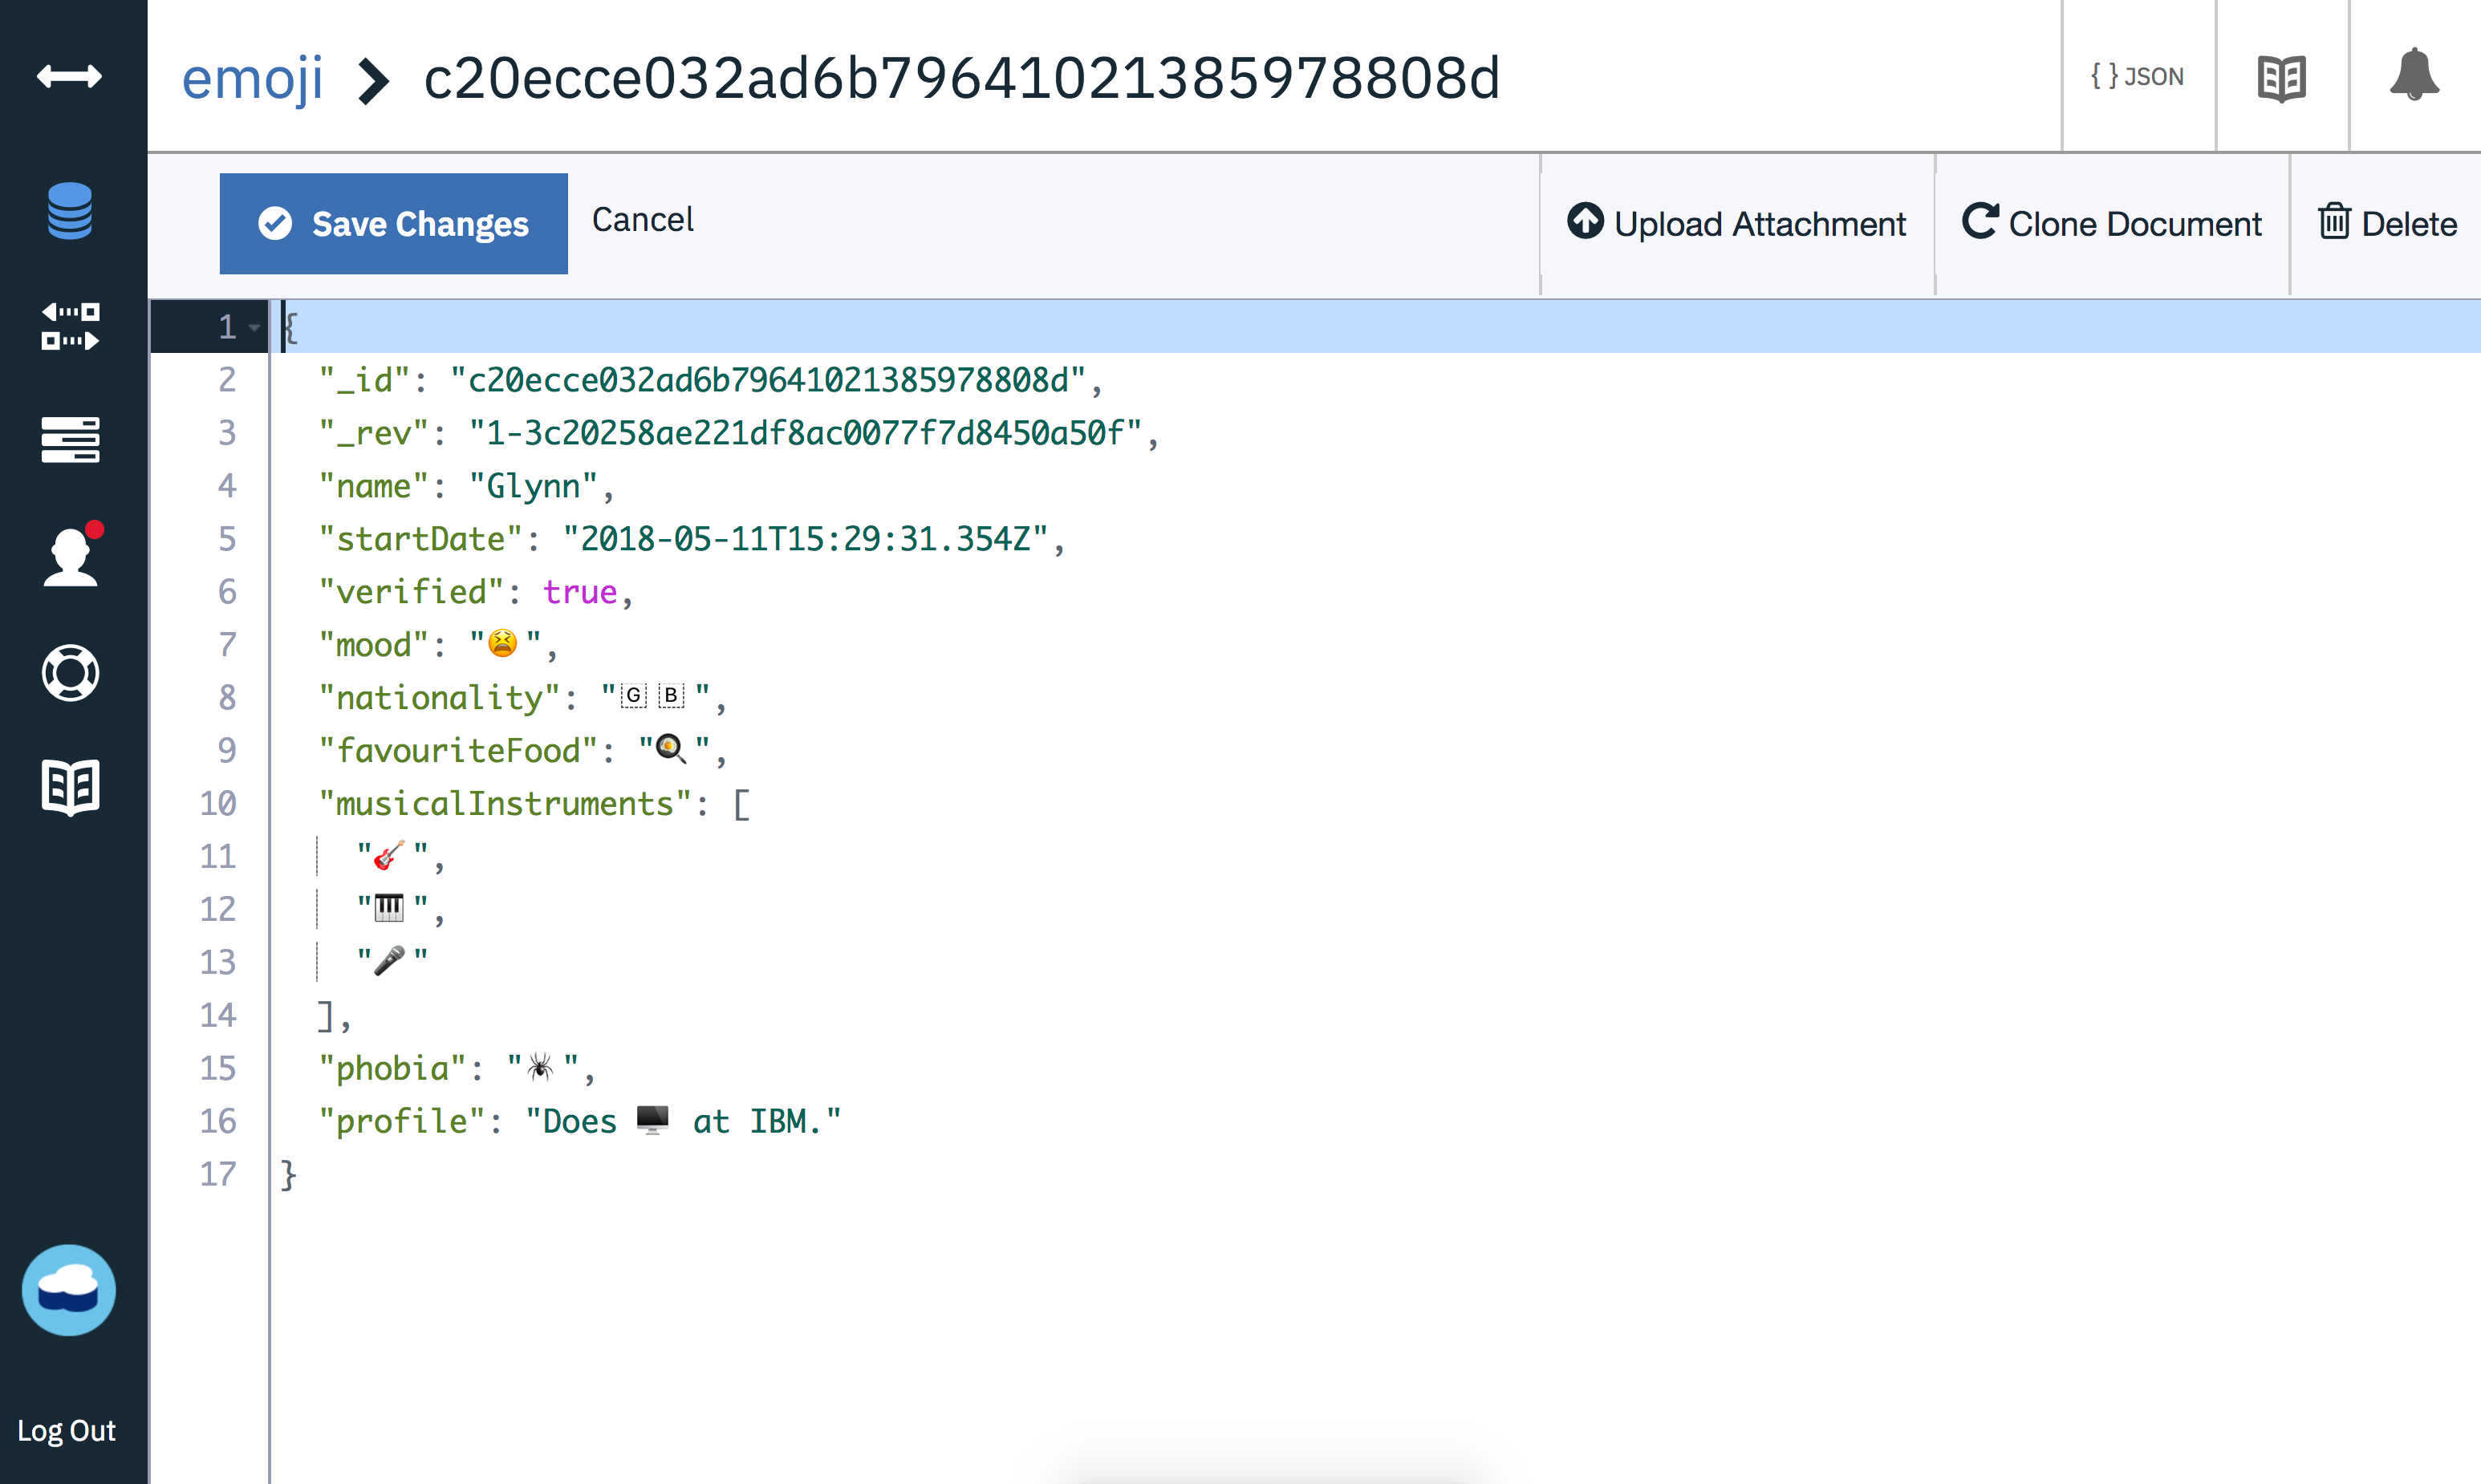
Task: Click the "musicalInstruments" key
Action: 505,803
